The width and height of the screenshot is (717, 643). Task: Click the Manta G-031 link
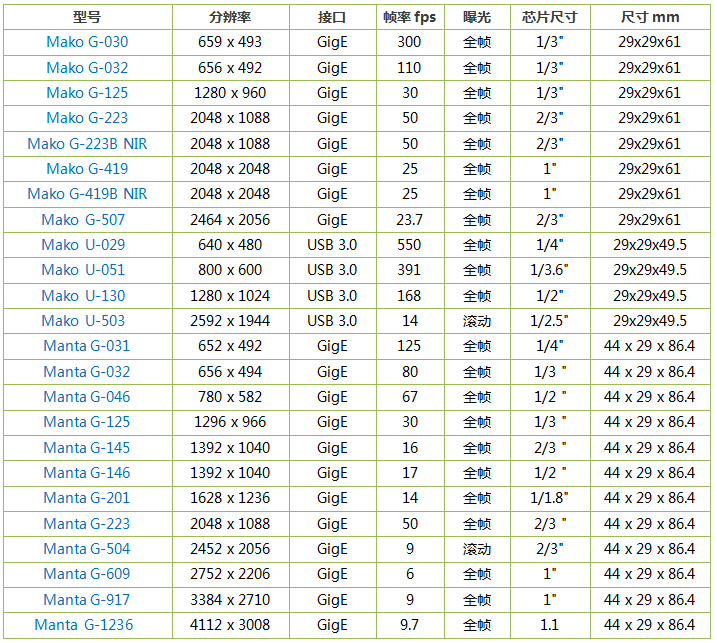87,346
